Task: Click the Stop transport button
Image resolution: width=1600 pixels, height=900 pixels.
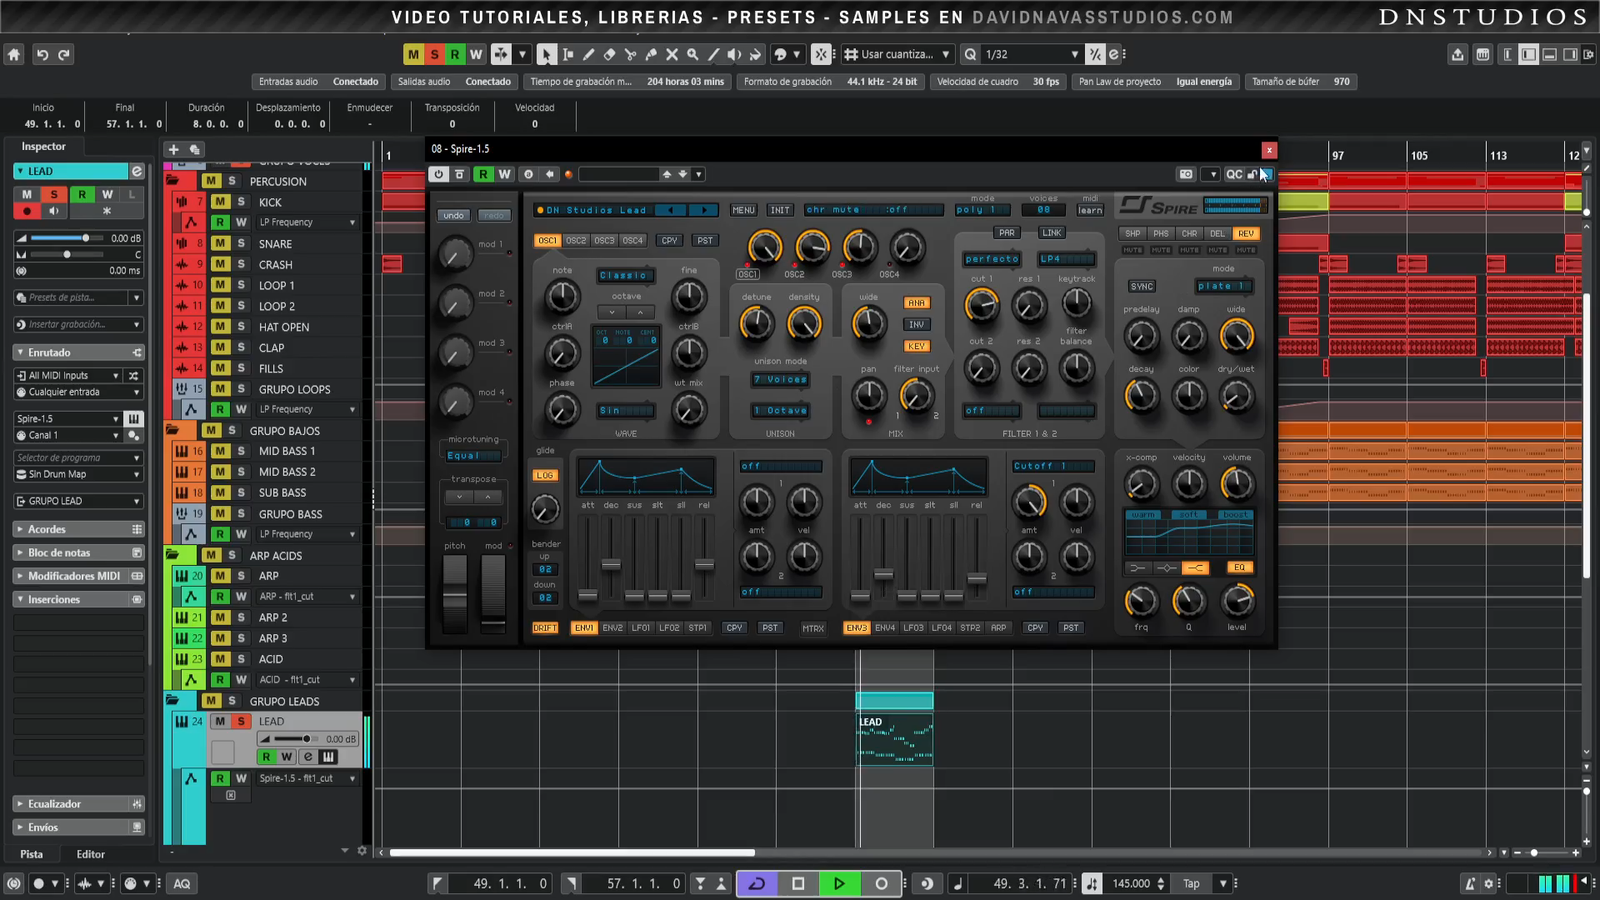Action: click(x=798, y=883)
